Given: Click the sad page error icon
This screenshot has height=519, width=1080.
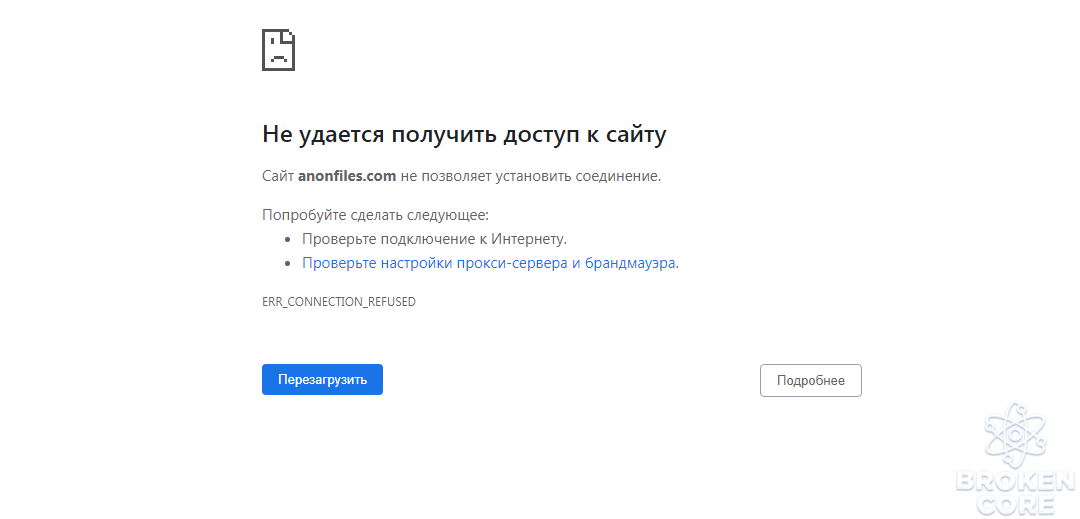Looking at the screenshot, I should [x=278, y=50].
